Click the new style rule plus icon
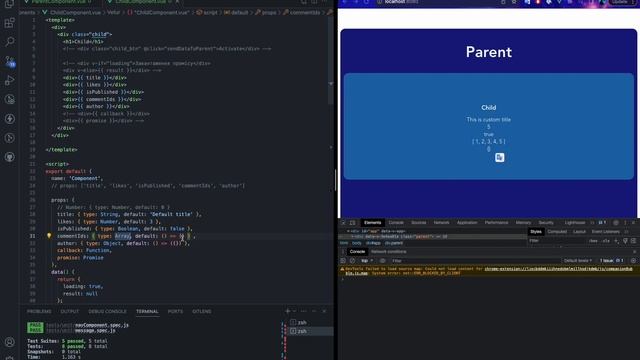Image resolution: width=640 pixels, height=360 pixels. click(x=616, y=241)
